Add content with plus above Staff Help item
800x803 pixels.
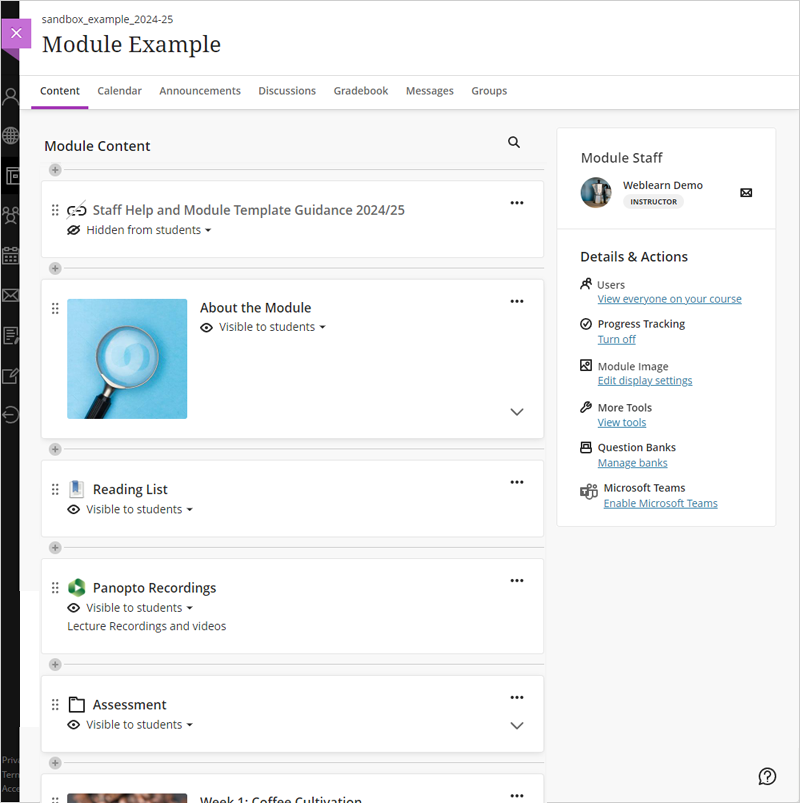point(55,170)
